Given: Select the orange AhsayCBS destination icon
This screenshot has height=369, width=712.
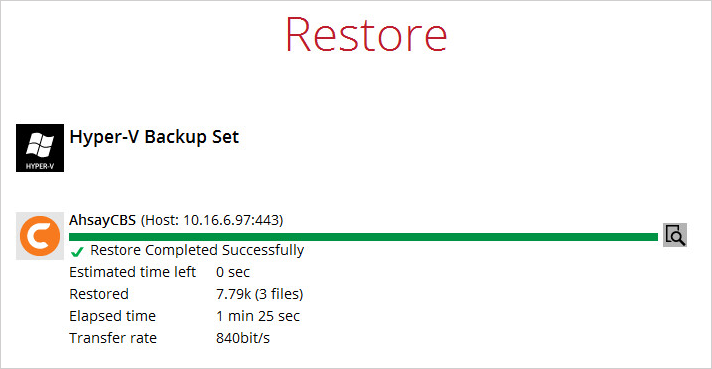Looking at the screenshot, I should click(x=40, y=236).
